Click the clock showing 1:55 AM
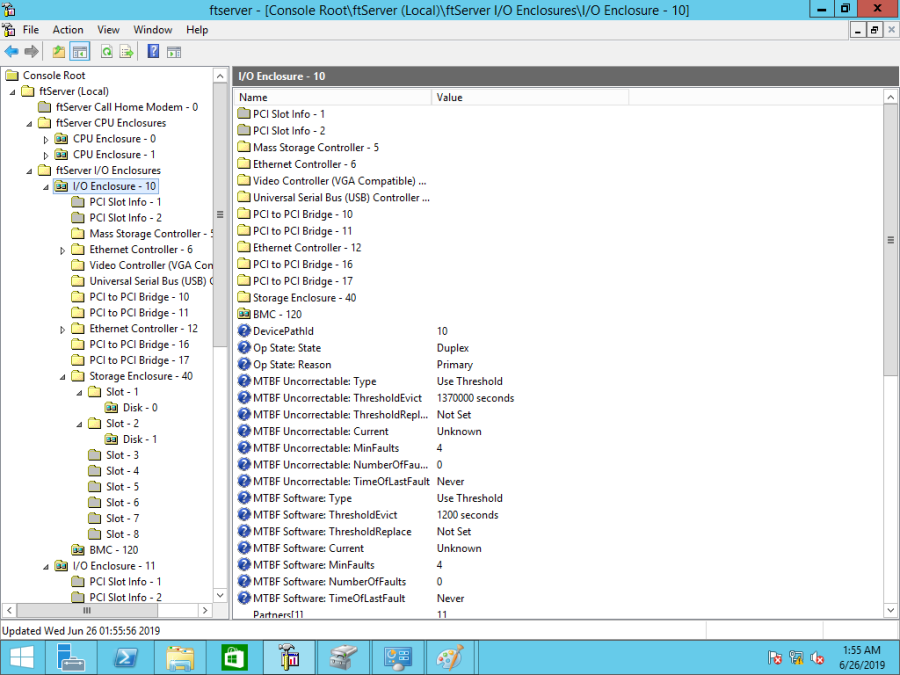900x675 pixels. tap(862, 650)
